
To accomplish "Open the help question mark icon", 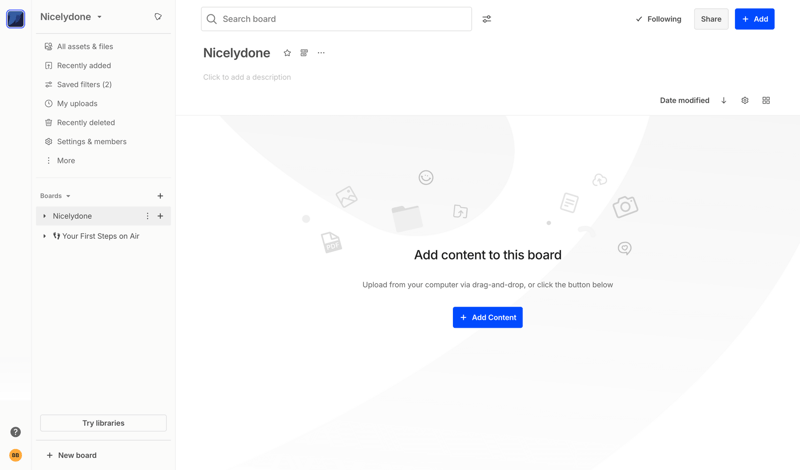I will coord(15,432).
